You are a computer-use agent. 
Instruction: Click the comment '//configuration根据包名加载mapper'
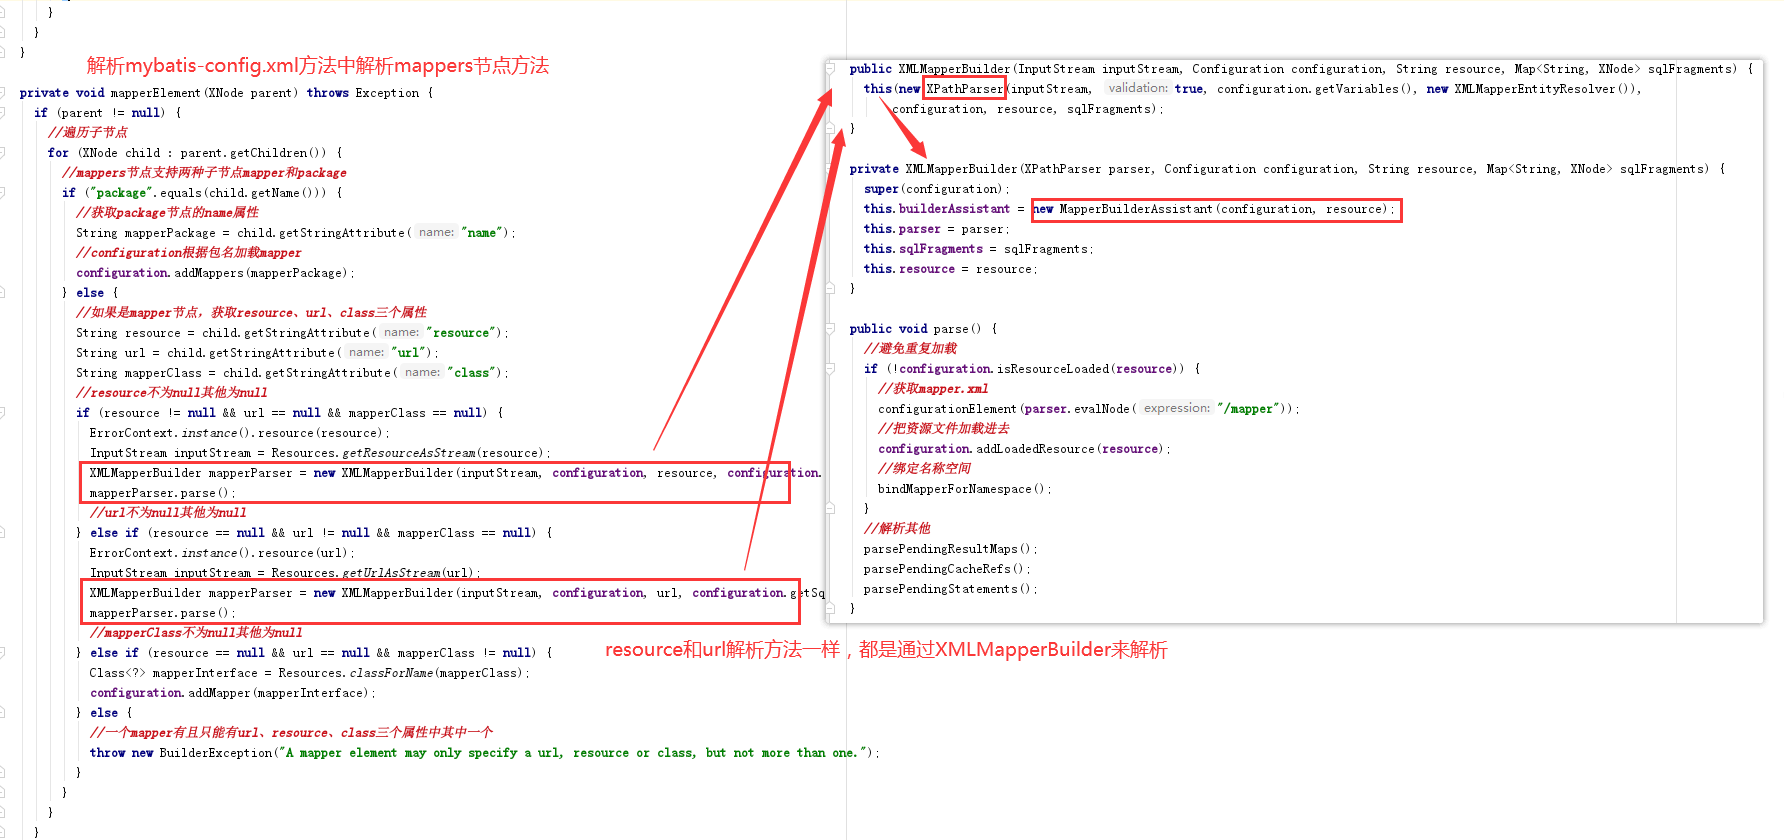coord(189,253)
